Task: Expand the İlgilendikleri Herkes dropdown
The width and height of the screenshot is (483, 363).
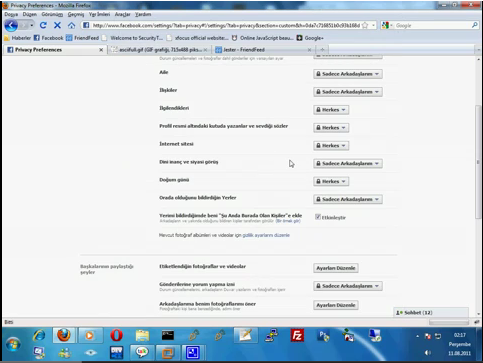Action: (331, 110)
